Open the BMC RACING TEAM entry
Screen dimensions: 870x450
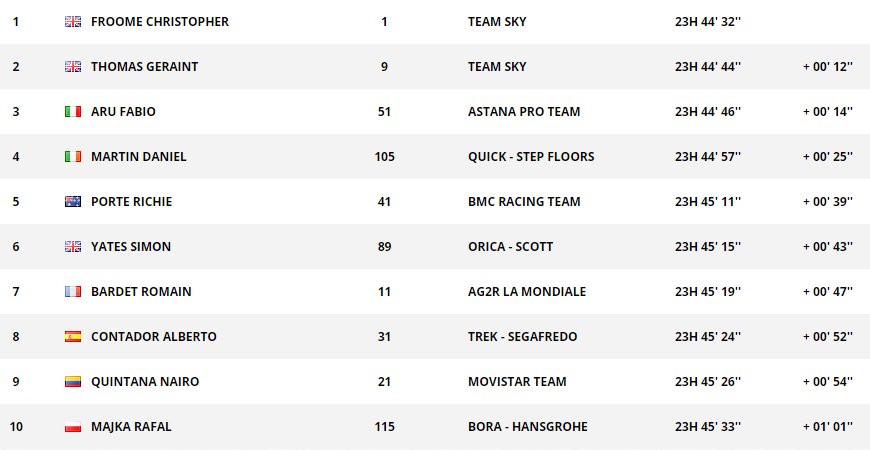(523, 202)
